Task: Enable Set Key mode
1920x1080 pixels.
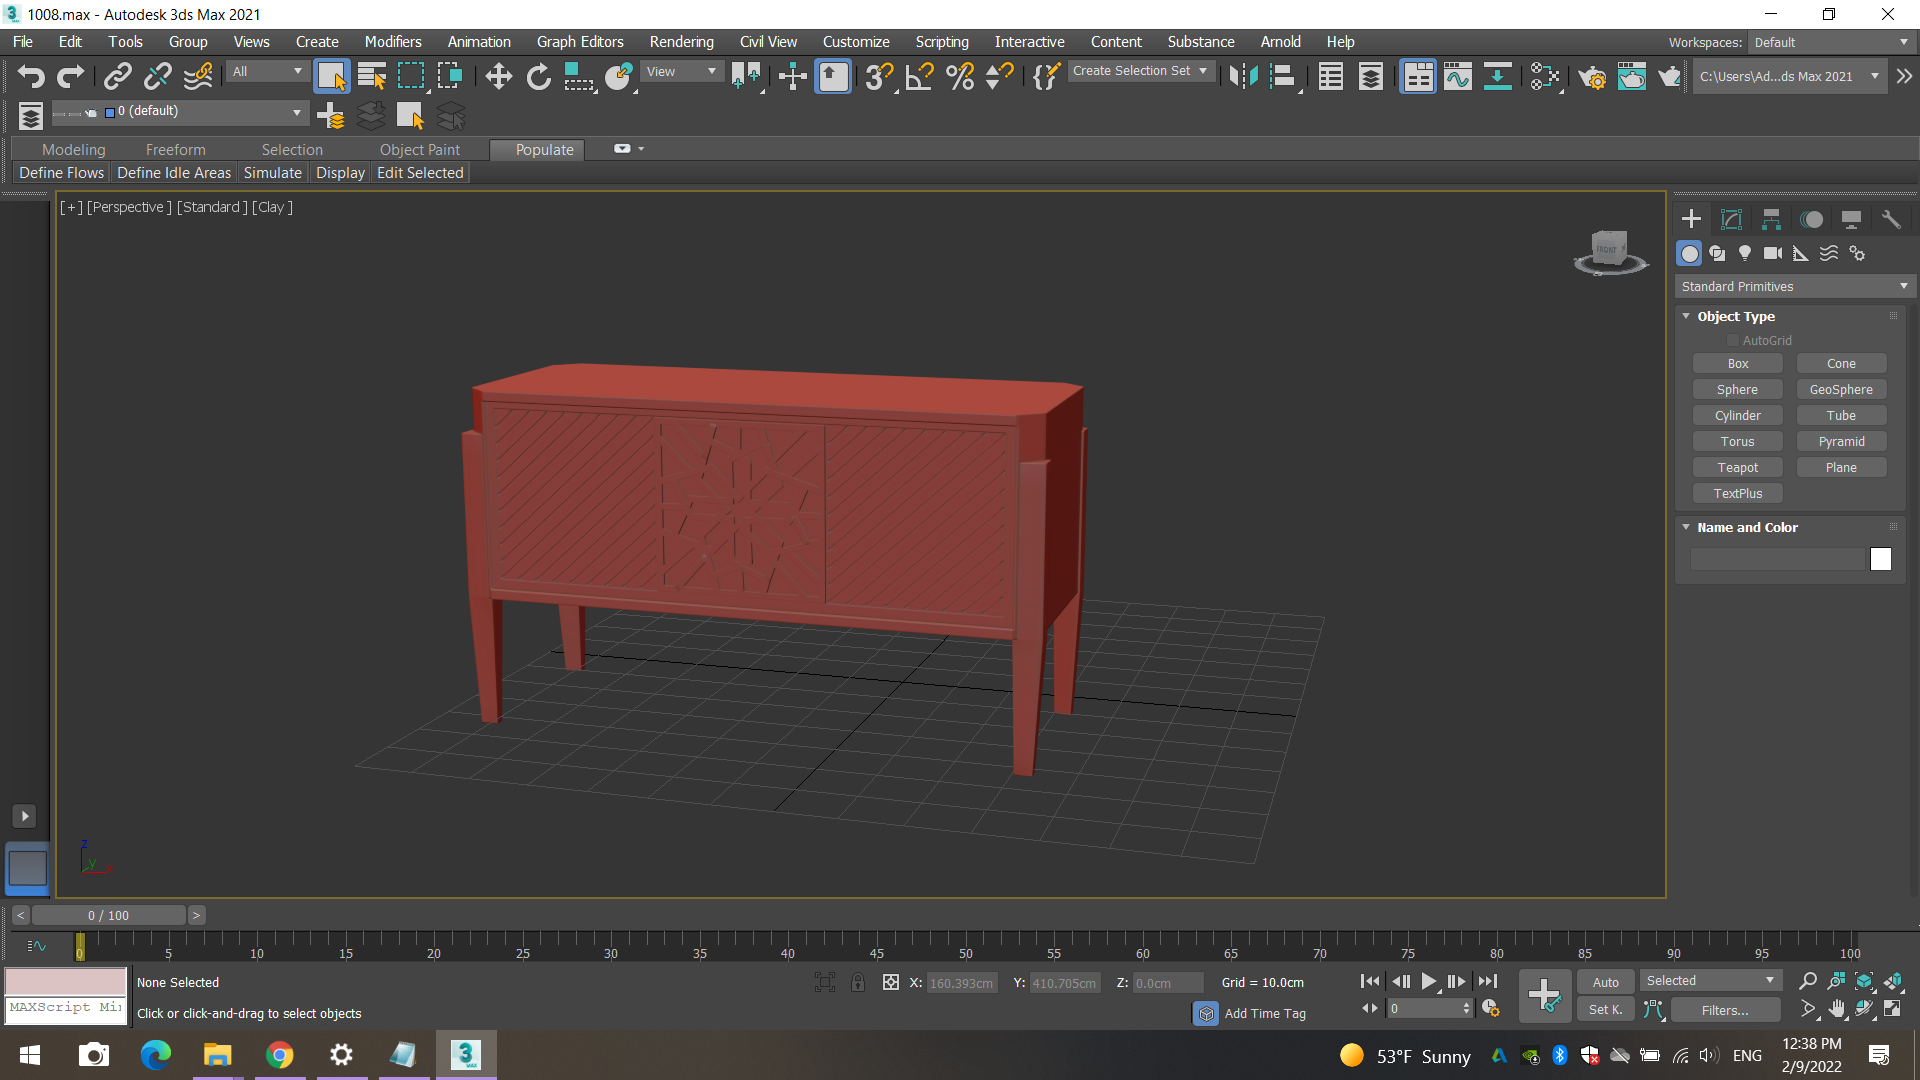Action: point(1605,1010)
